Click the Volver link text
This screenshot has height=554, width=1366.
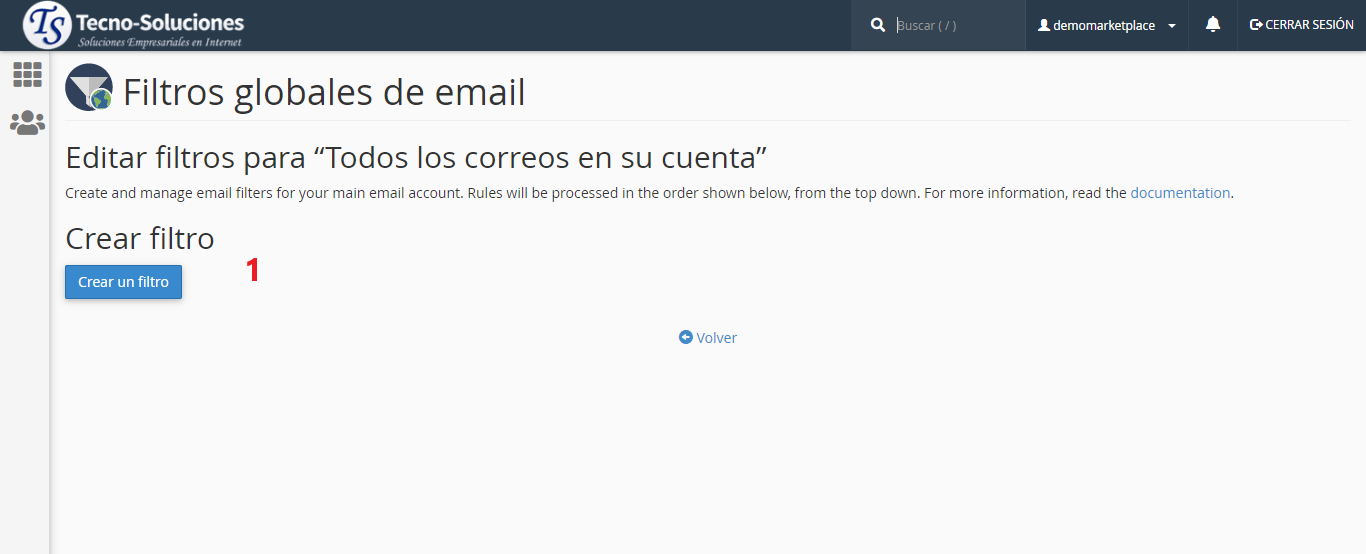[x=717, y=338]
